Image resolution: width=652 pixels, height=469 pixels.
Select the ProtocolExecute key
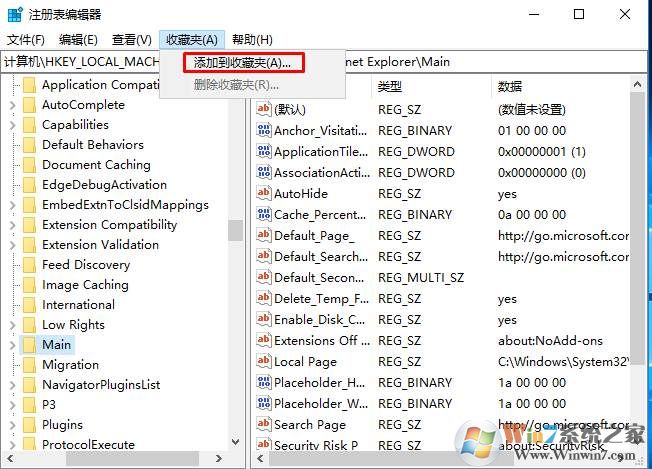tap(88, 444)
